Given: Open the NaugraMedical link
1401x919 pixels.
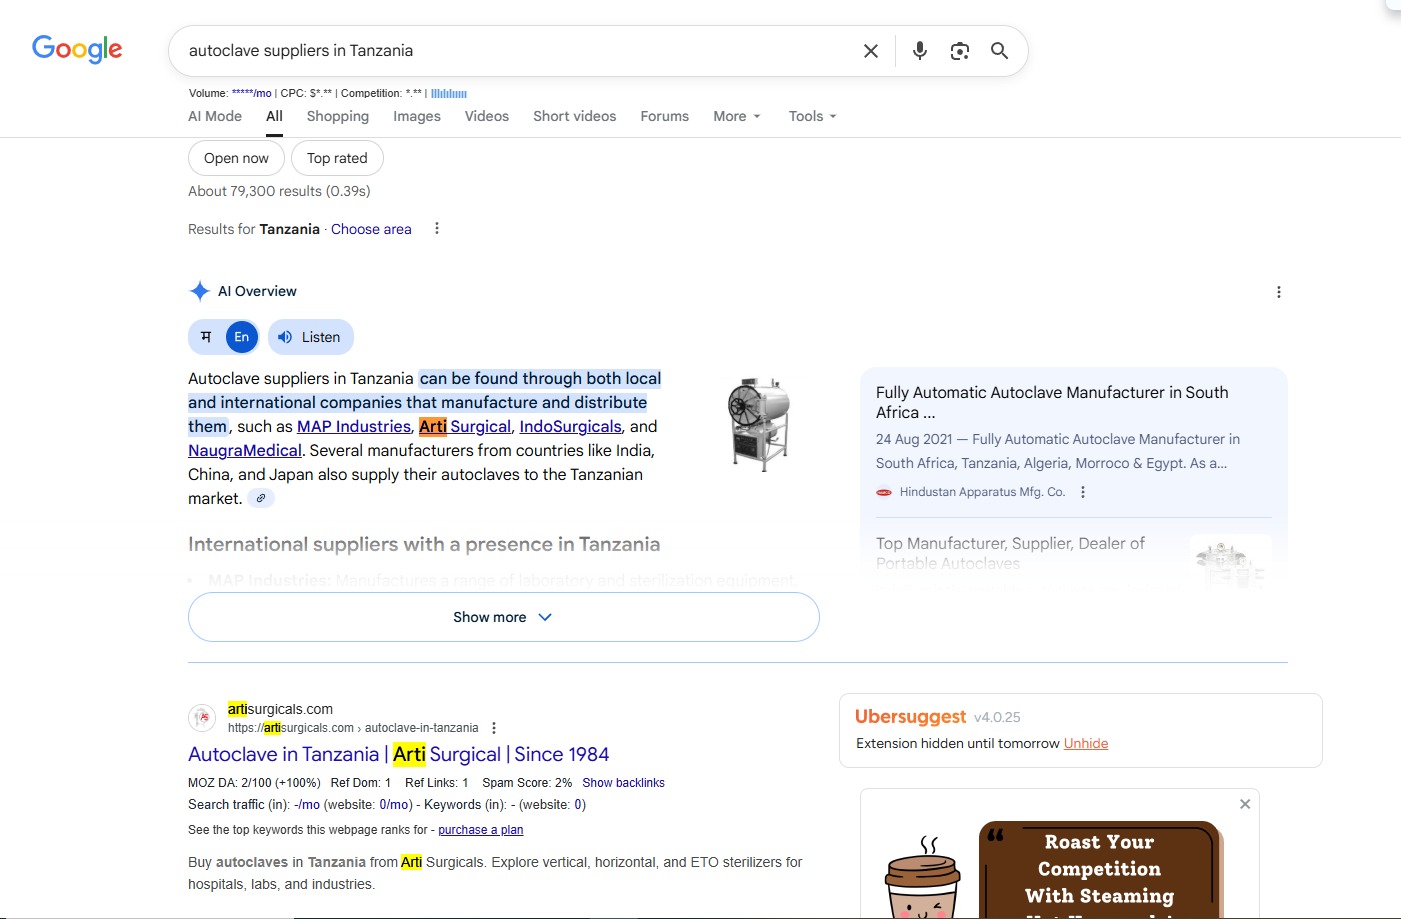Looking at the screenshot, I should (x=245, y=450).
